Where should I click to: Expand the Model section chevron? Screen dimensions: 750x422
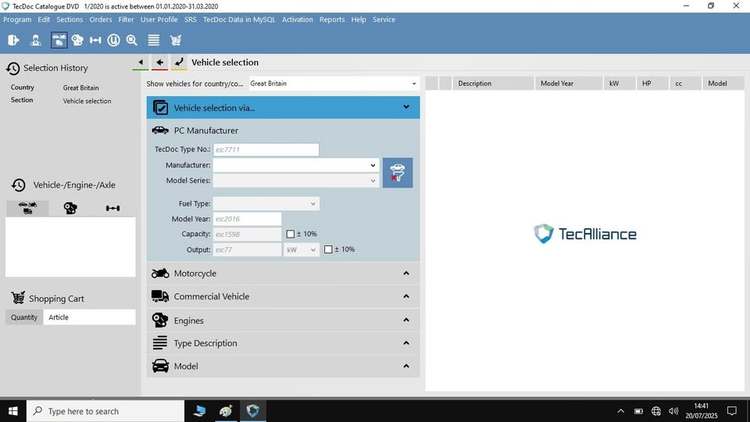coord(406,366)
